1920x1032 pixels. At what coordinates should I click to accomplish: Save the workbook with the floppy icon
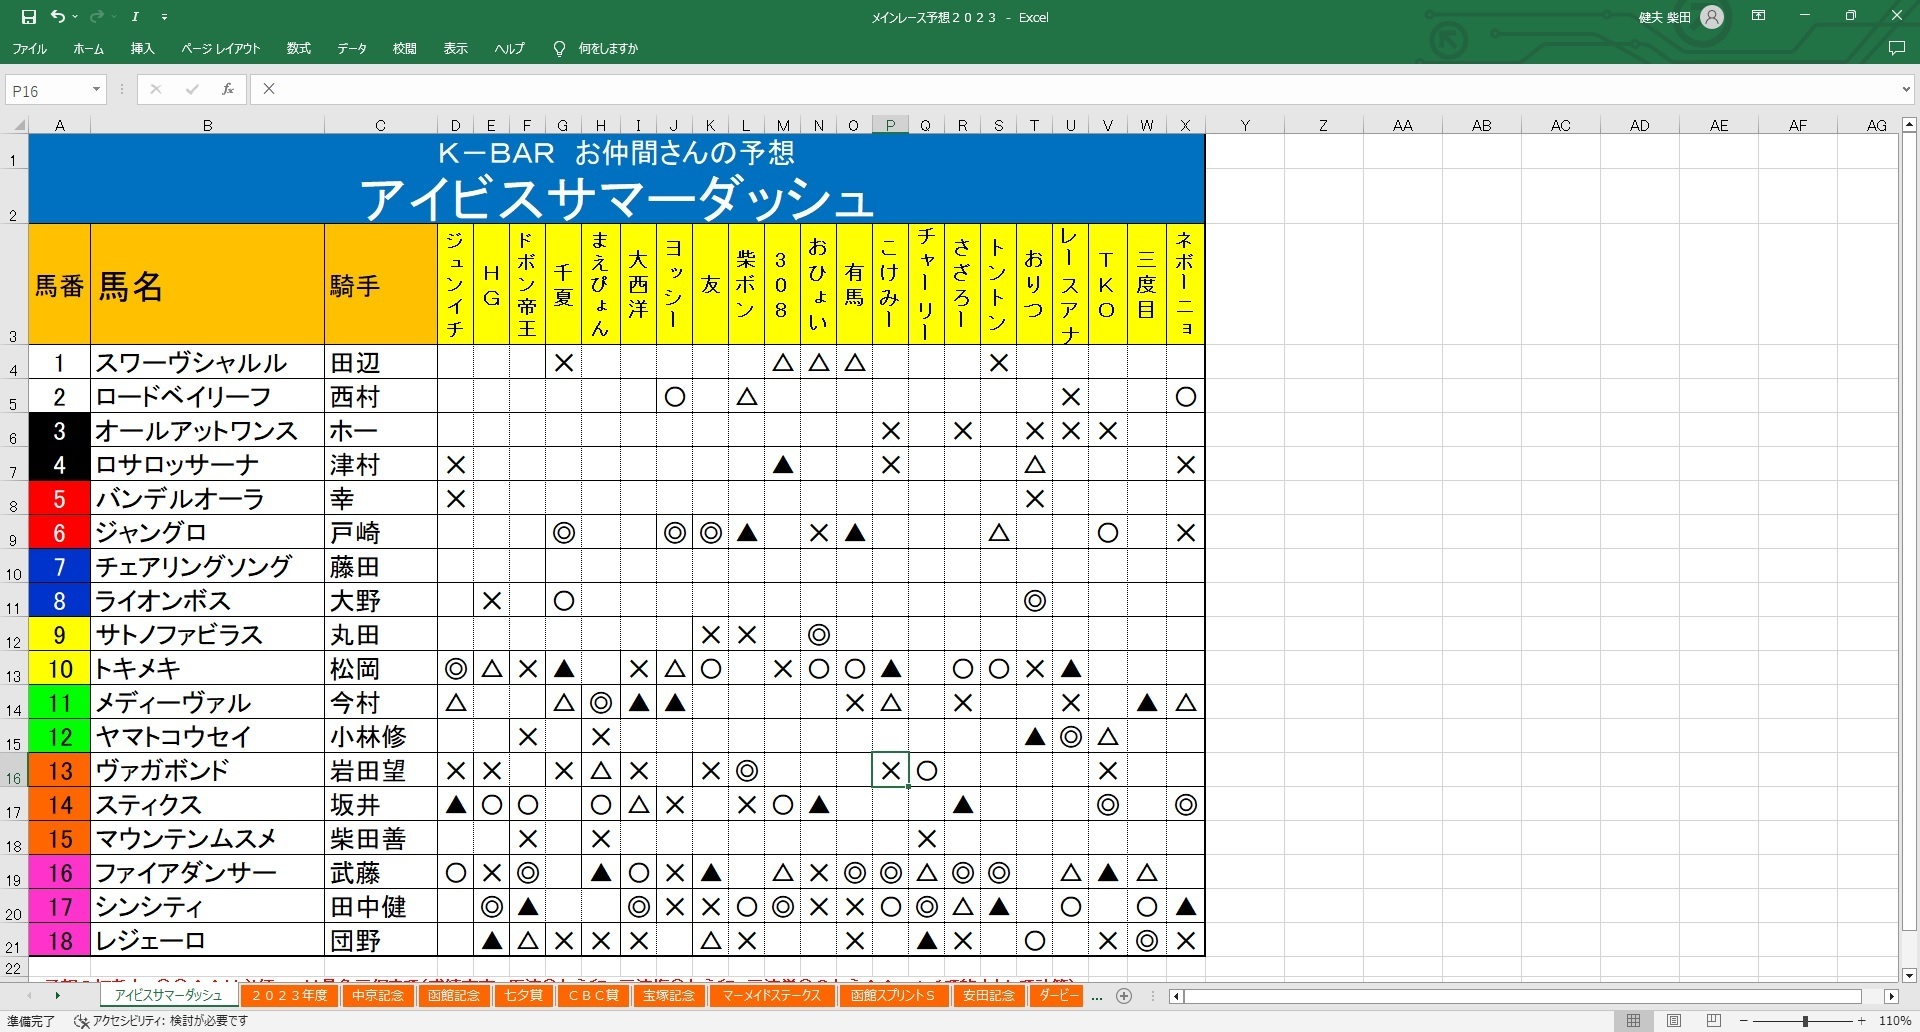pos(29,17)
